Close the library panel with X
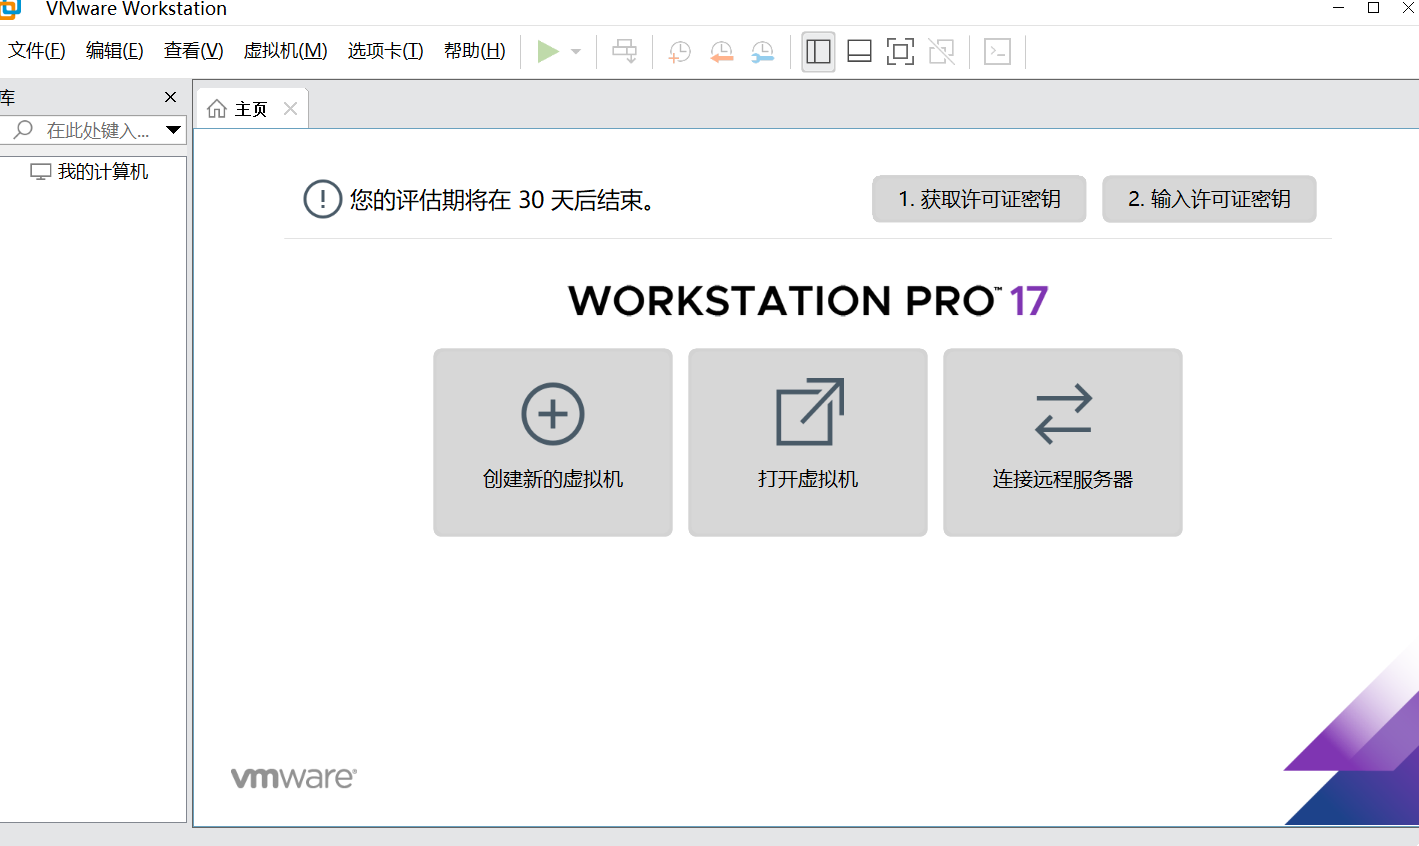 171,97
